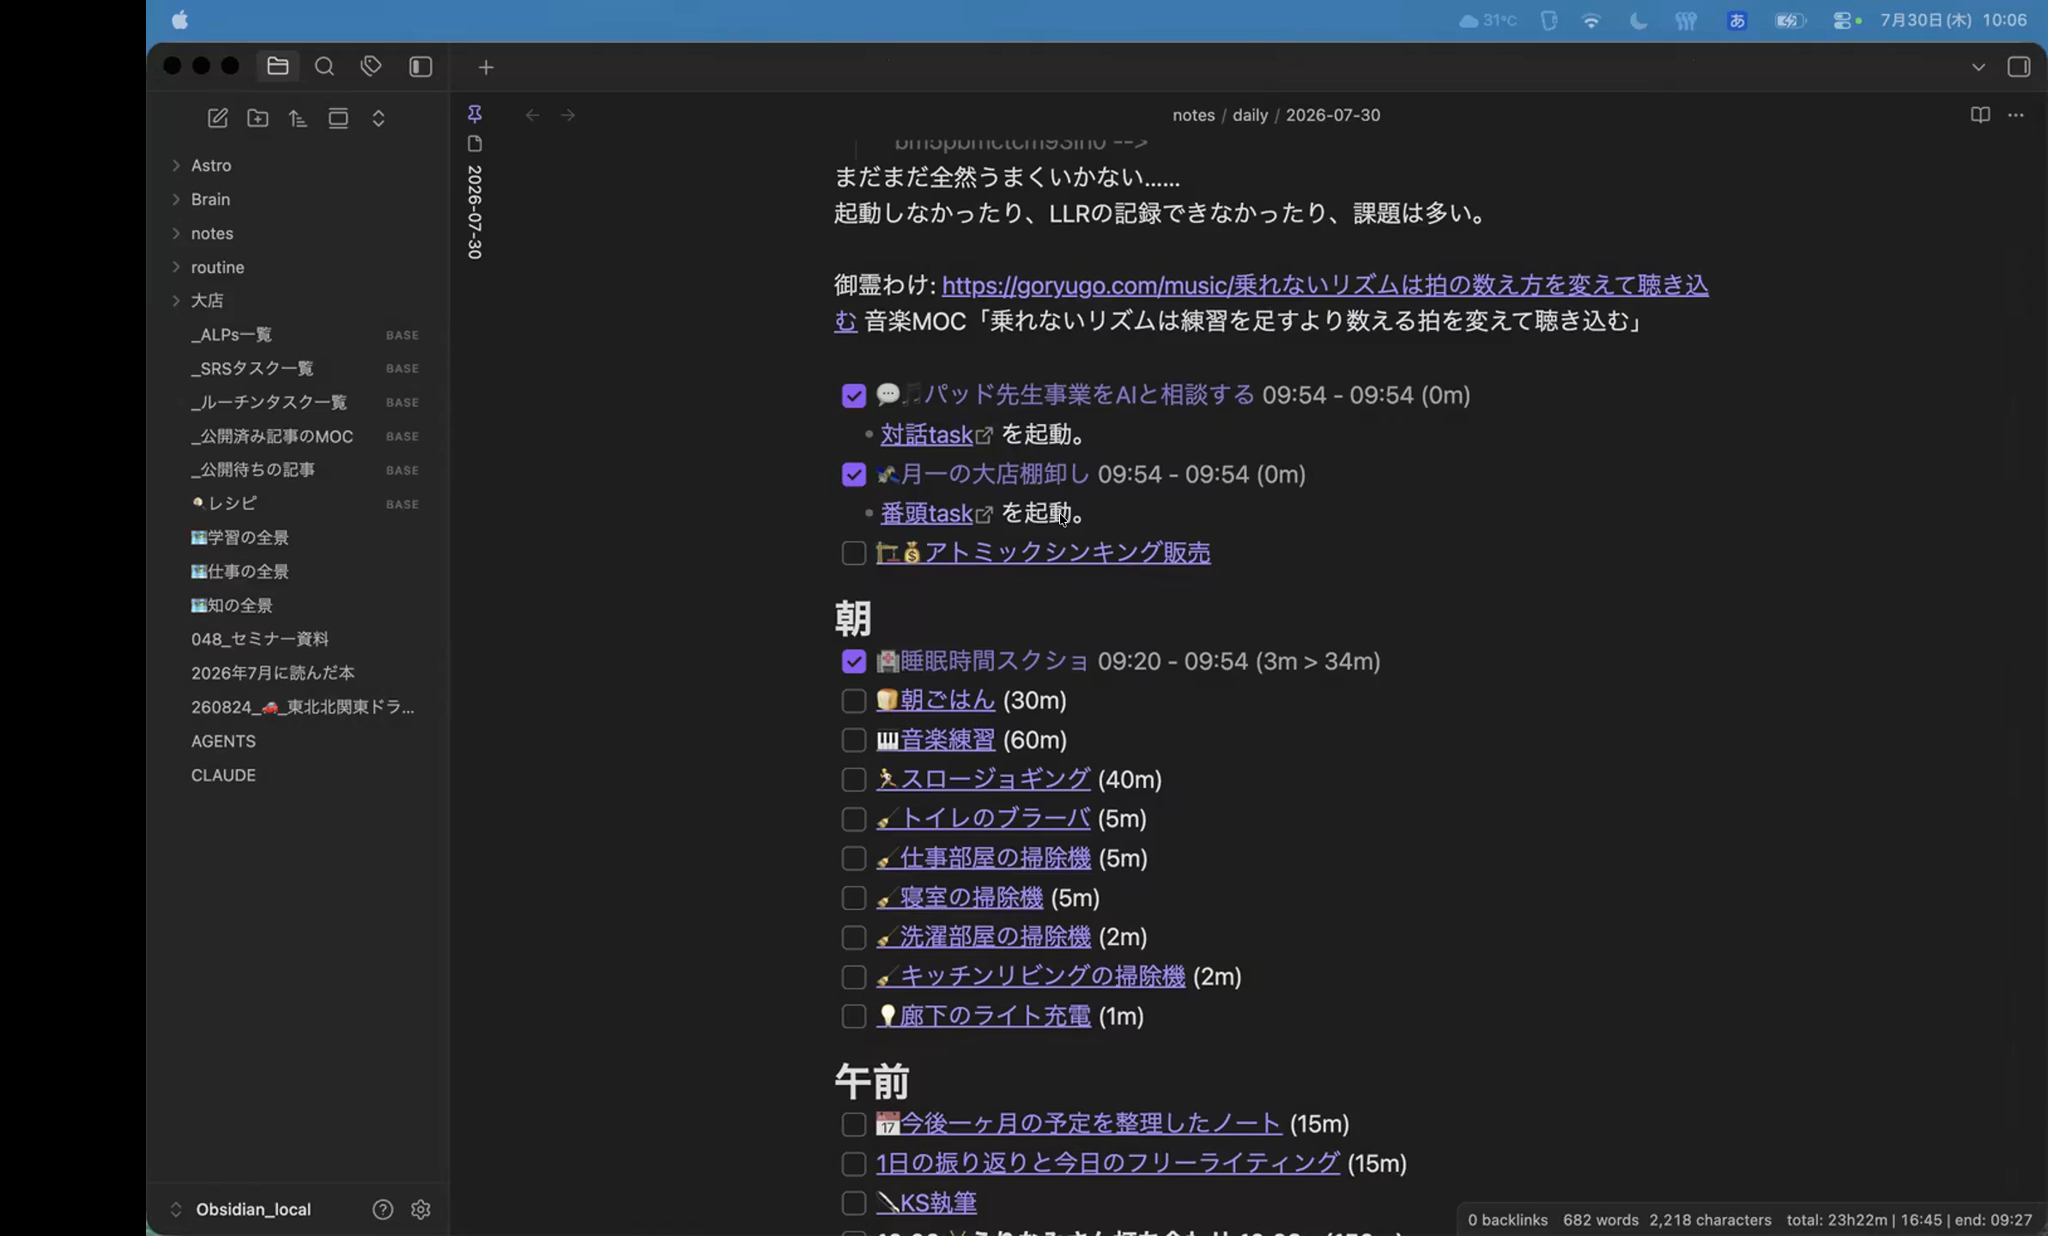Toggle the right sidebar icon
Screen dimensions: 2048x1236
2018,67
